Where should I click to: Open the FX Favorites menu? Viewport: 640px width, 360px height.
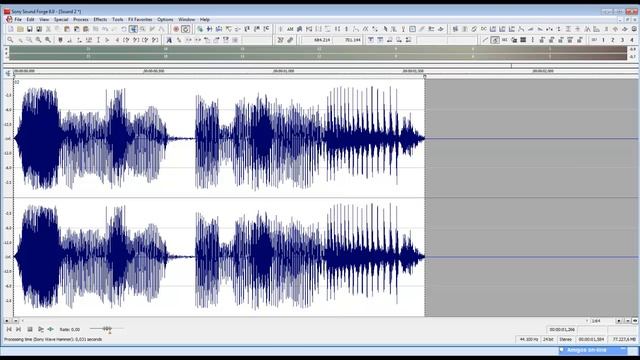tap(140, 20)
